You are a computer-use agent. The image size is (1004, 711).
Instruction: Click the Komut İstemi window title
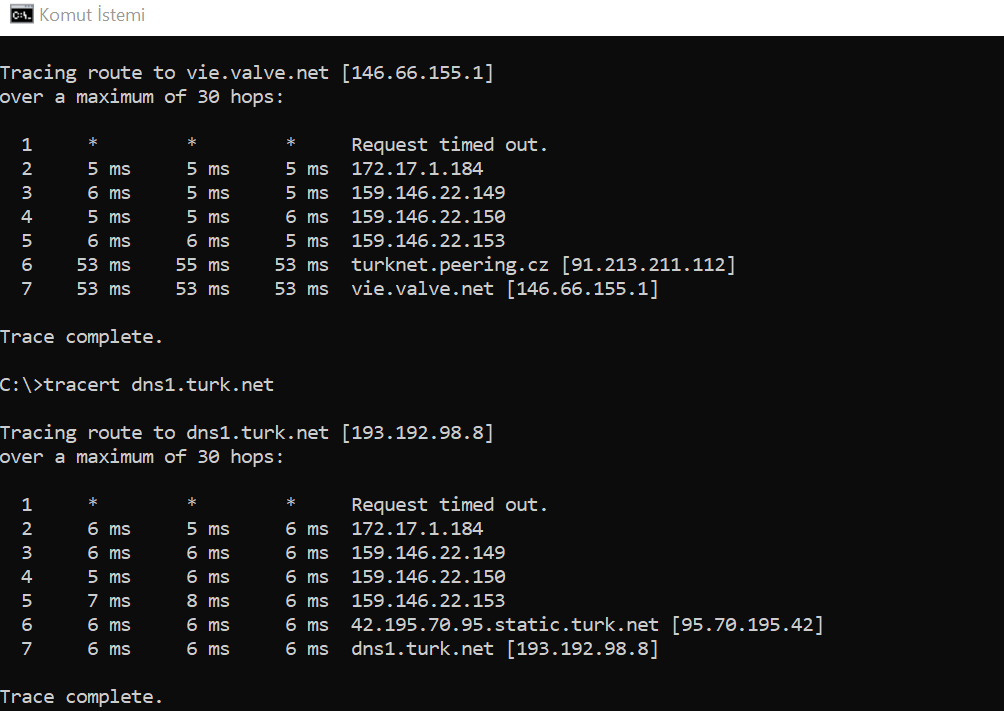[x=92, y=15]
